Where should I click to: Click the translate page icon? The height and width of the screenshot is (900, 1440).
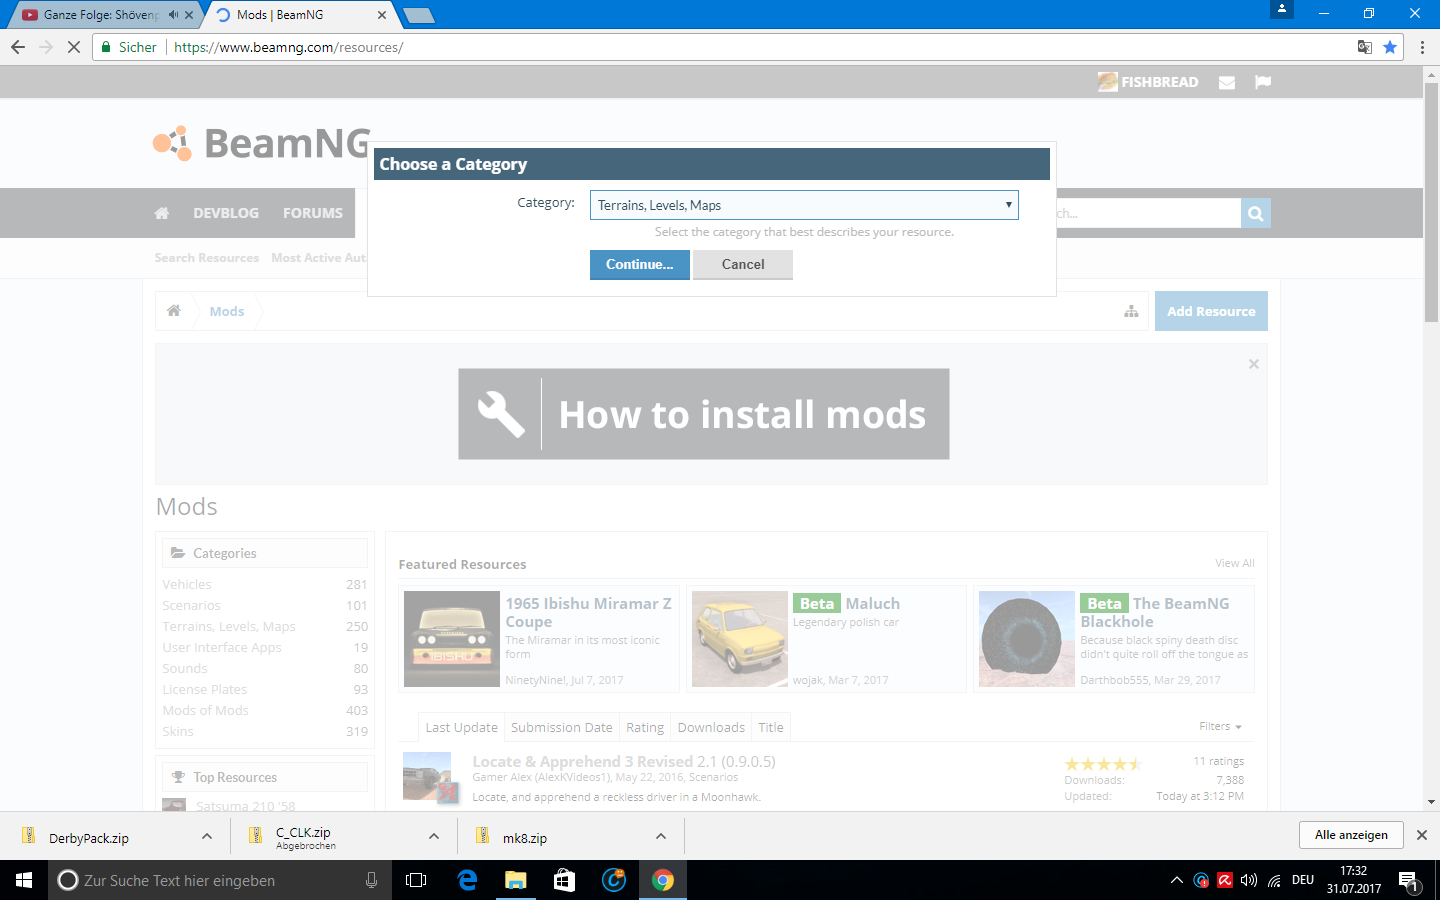(x=1364, y=47)
